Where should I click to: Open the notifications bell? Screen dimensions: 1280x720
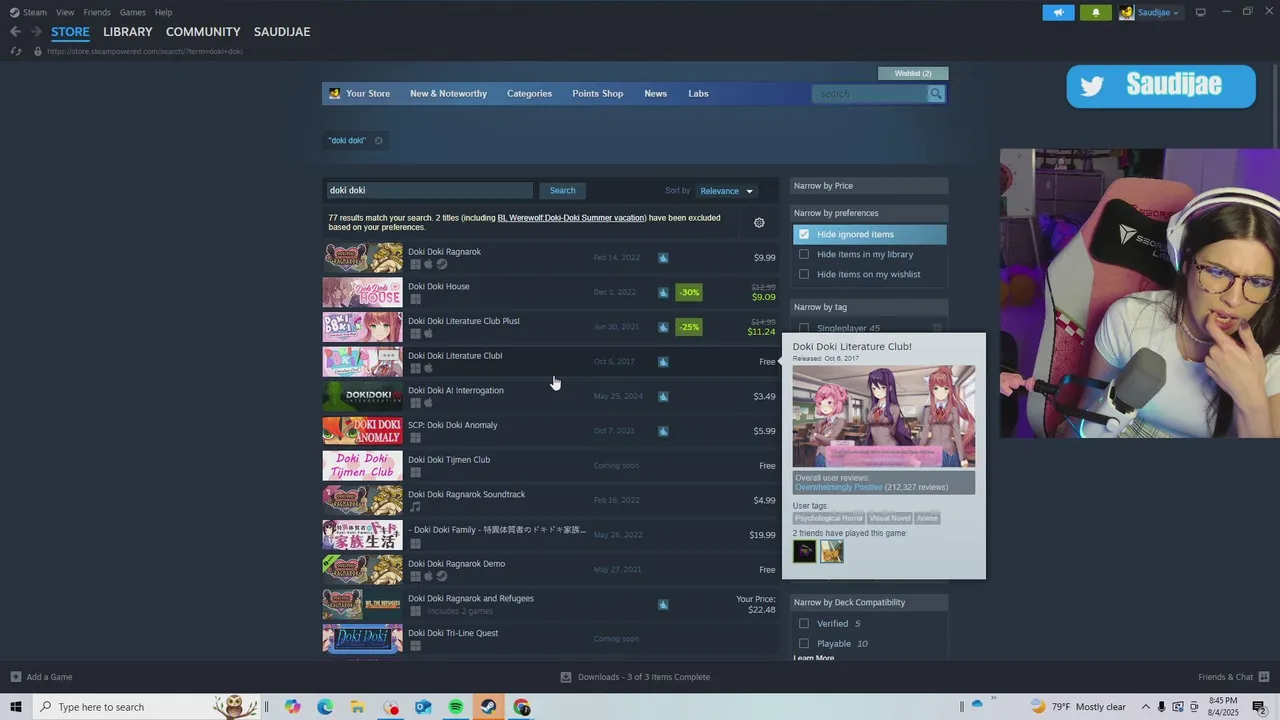click(1096, 12)
